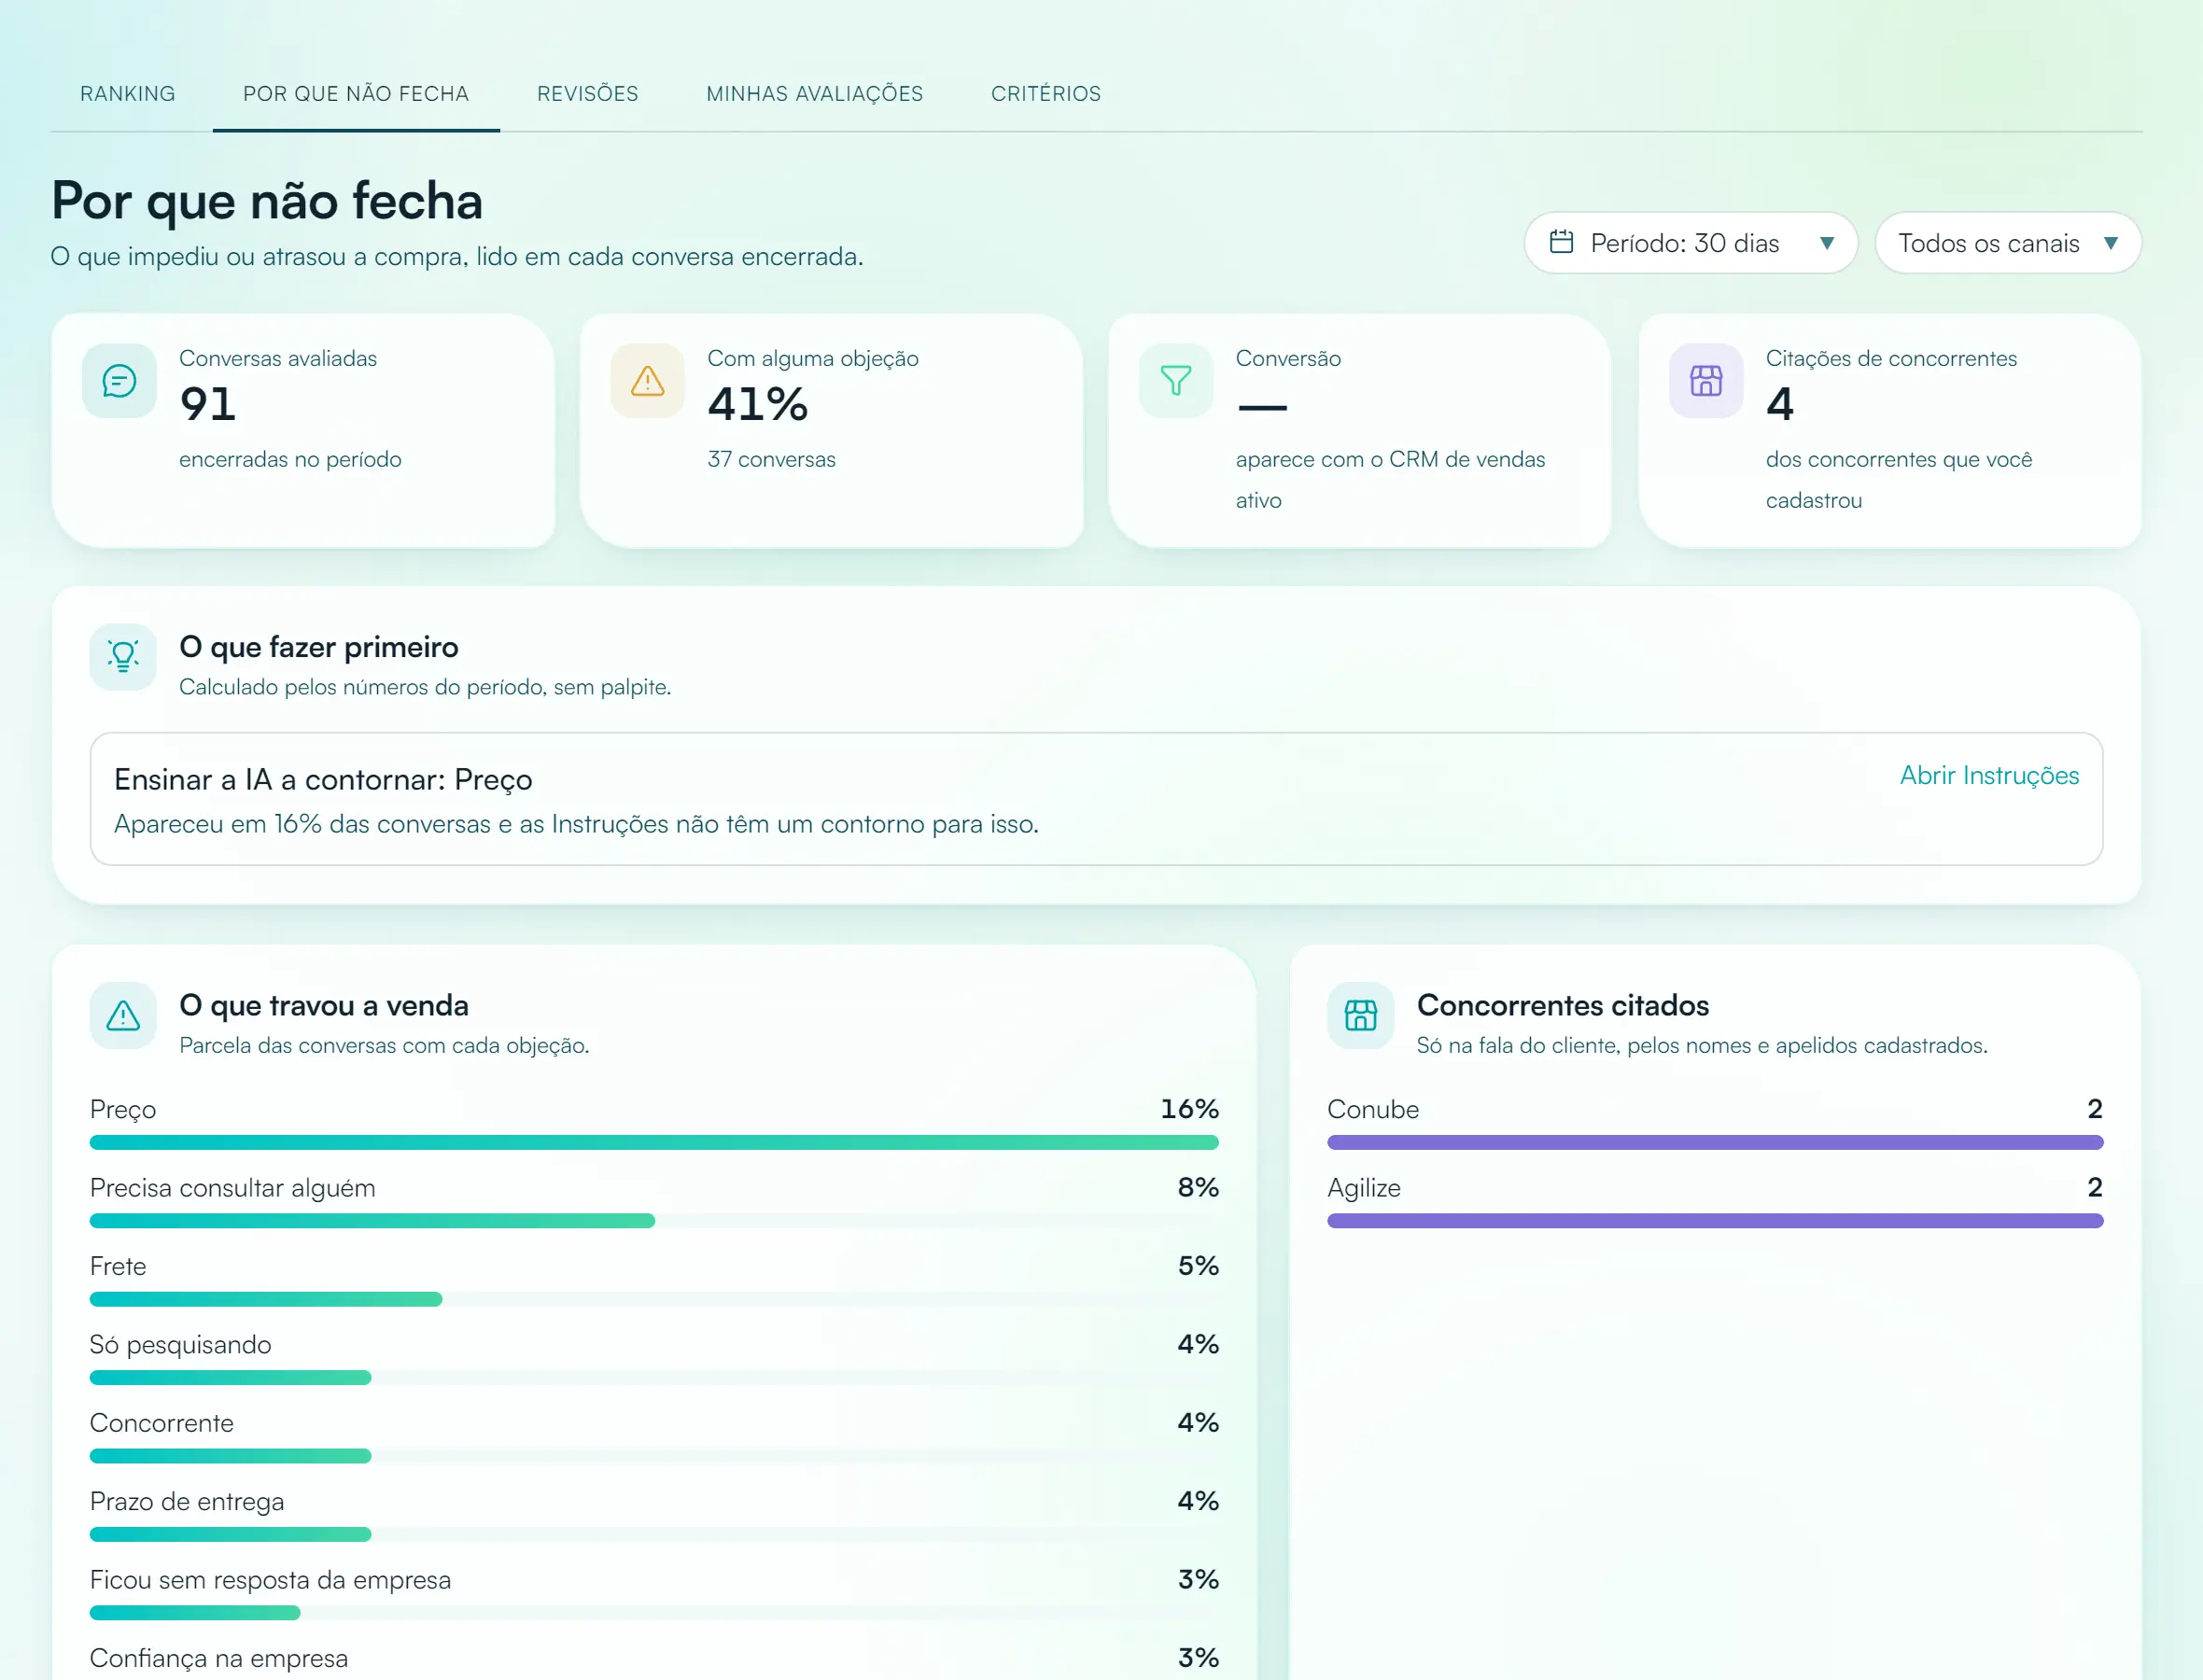This screenshot has height=1680, width=2203.
Task: Click the warning triangle icon on objeção card
Action: (647, 381)
